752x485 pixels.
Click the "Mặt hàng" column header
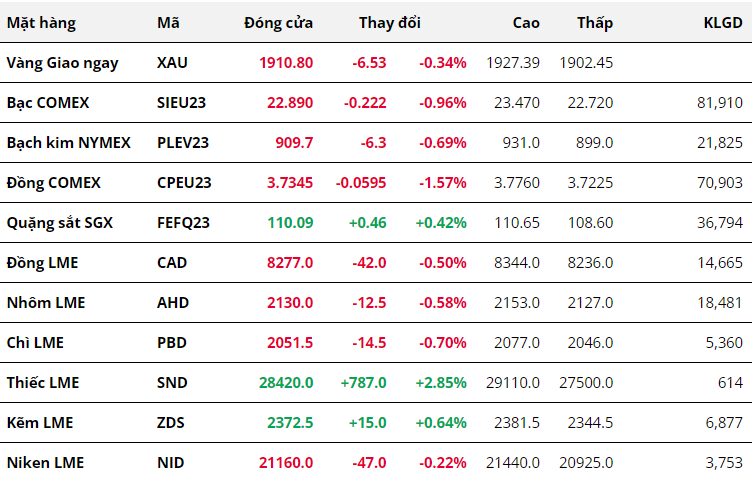click(41, 23)
